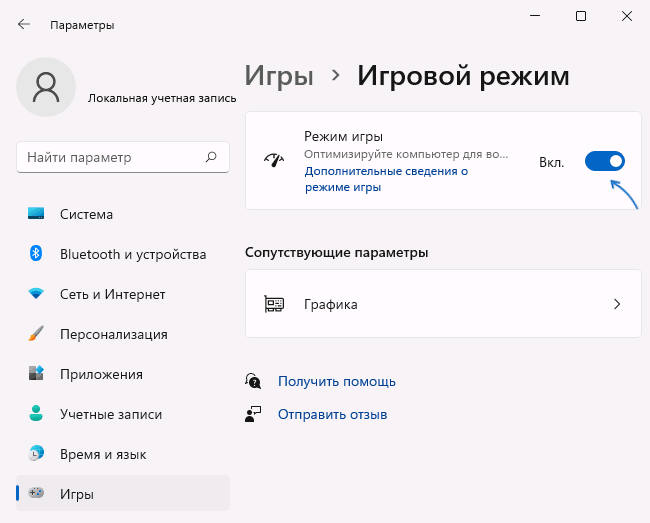Click the back arrow in title bar
The height and width of the screenshot is (523, 650).
(x=24, y=24)
